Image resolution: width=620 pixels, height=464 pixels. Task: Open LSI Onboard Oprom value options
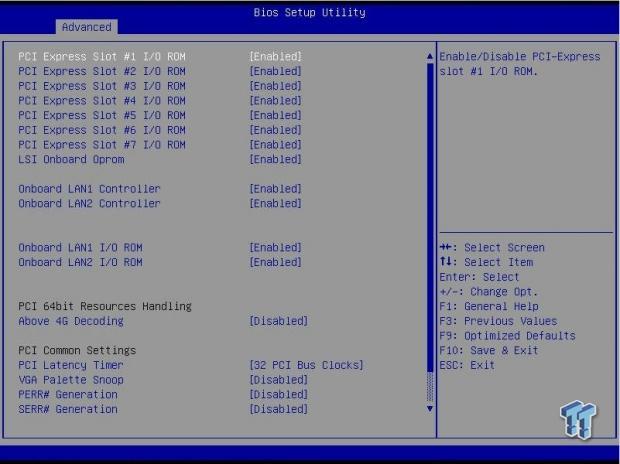(276, 159)
